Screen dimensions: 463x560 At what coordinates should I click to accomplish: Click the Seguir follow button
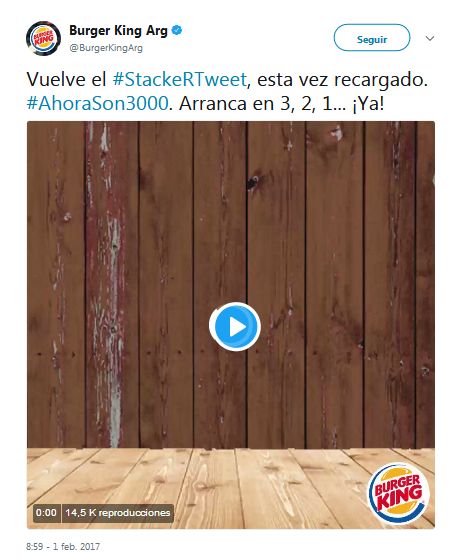pos(372,38)
